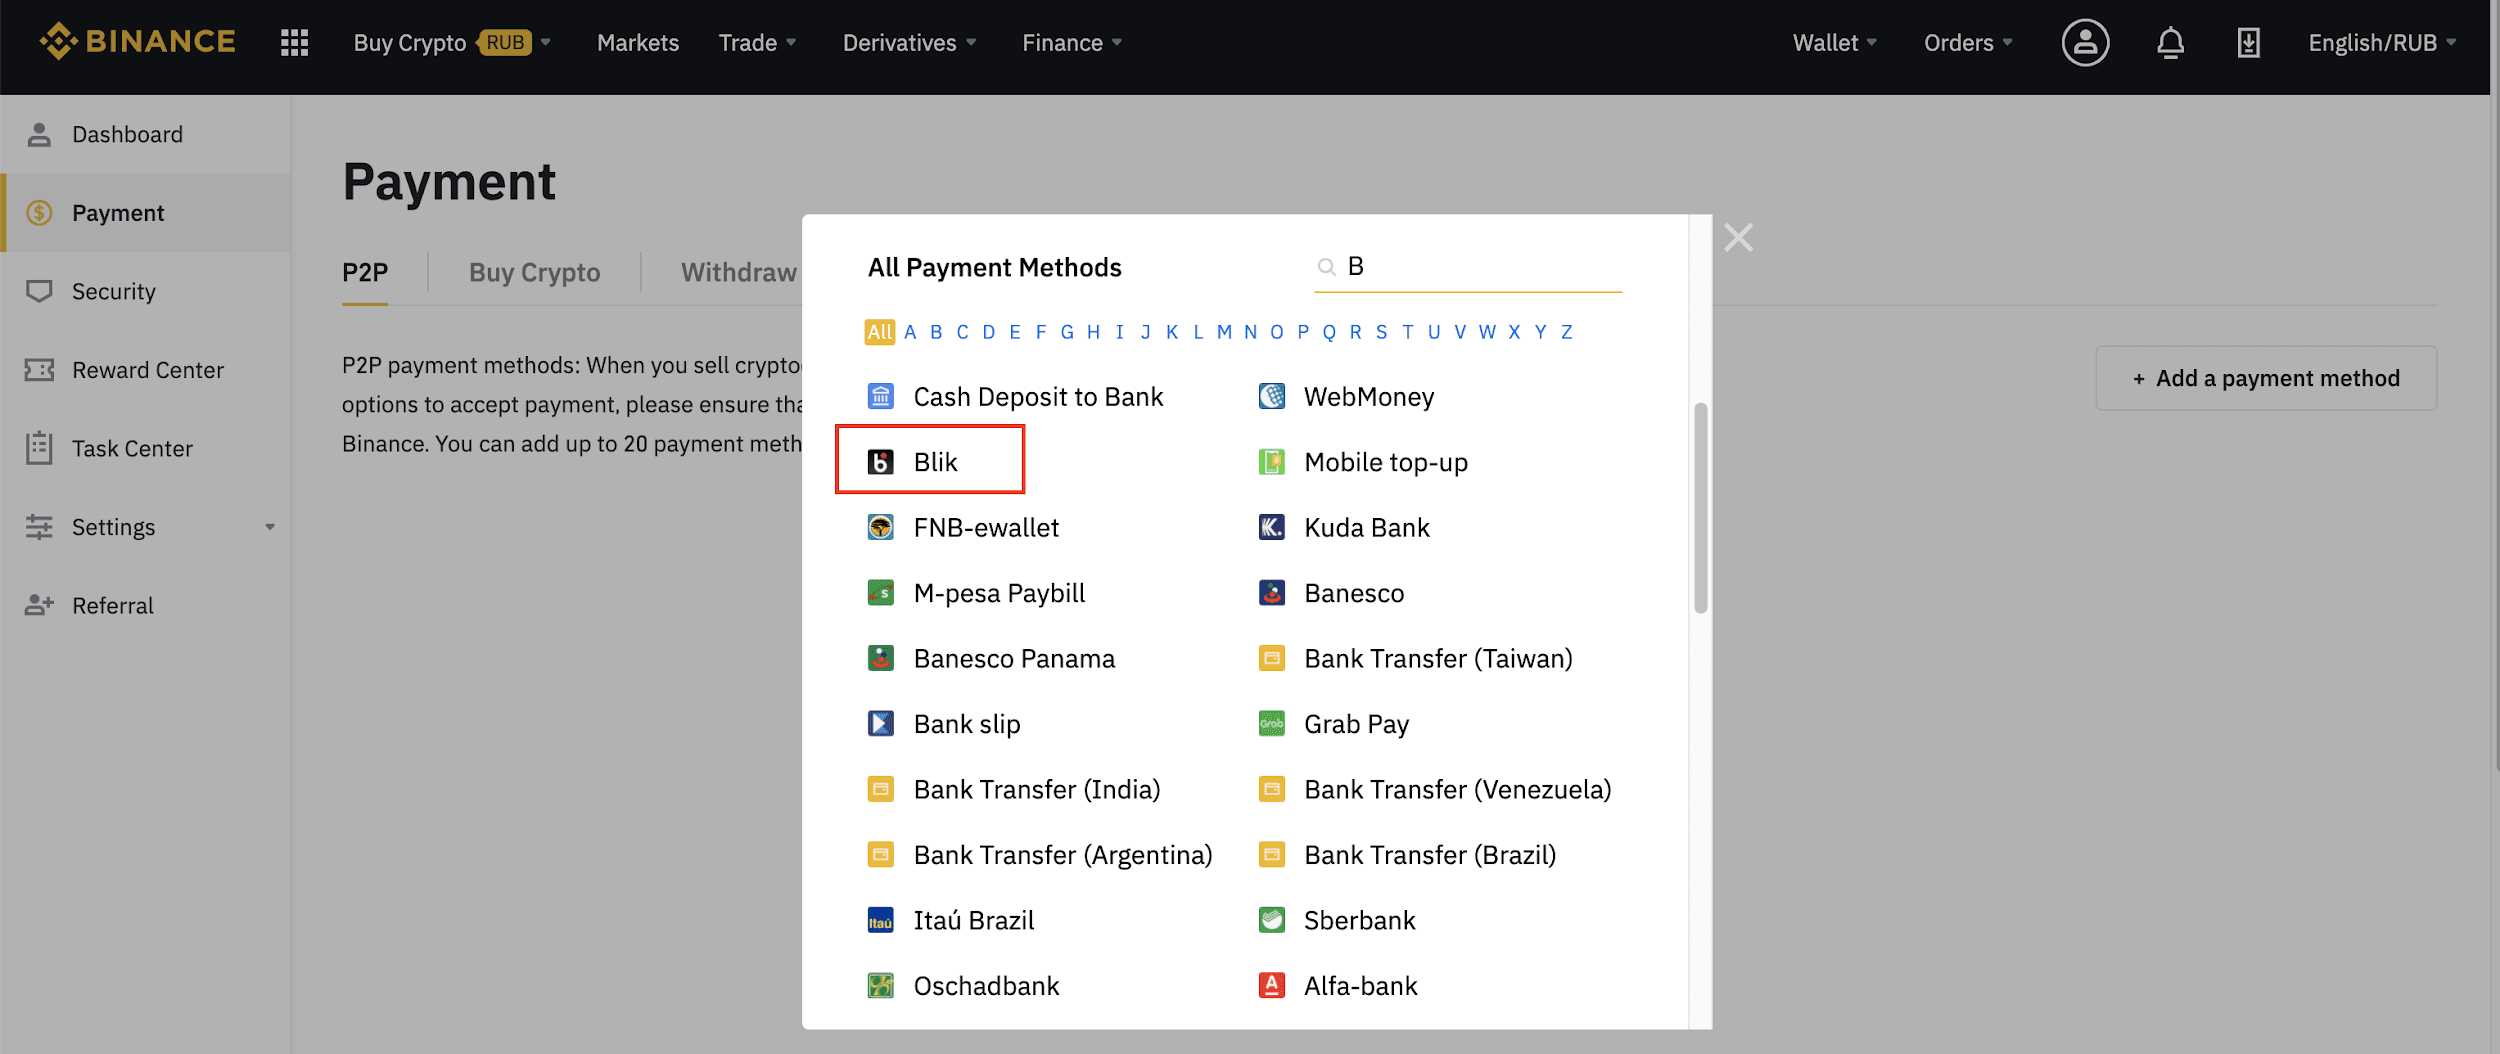Open the apps grid menu icon
Image resolution: width=2500 pixels, height=1054 pixels.
click(294, 43)
